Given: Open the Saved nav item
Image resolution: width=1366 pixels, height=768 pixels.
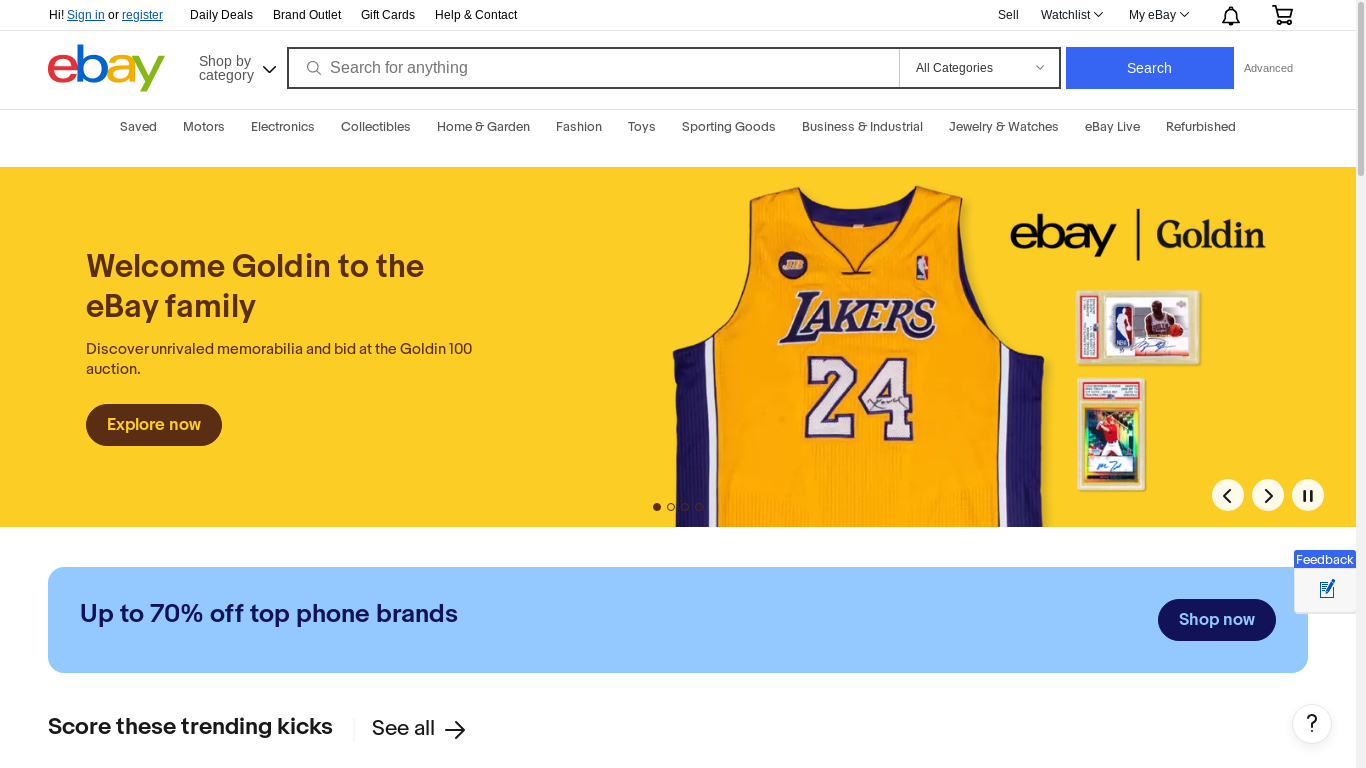Looking at the screenshot, I should [x=138, y=127].
